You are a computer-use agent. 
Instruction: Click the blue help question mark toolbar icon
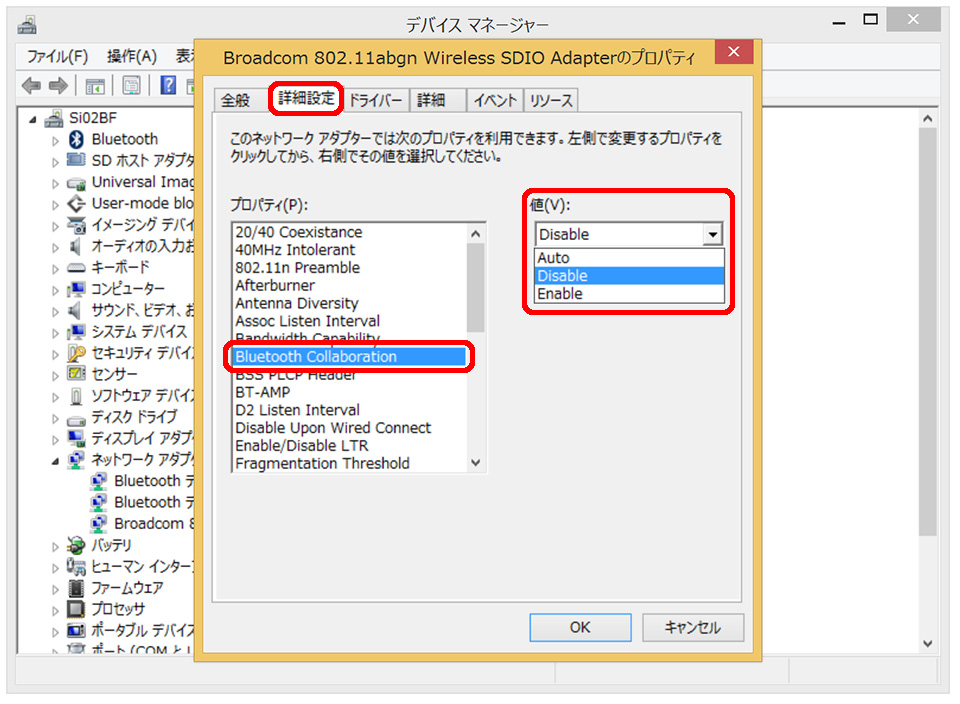point(168,85)
